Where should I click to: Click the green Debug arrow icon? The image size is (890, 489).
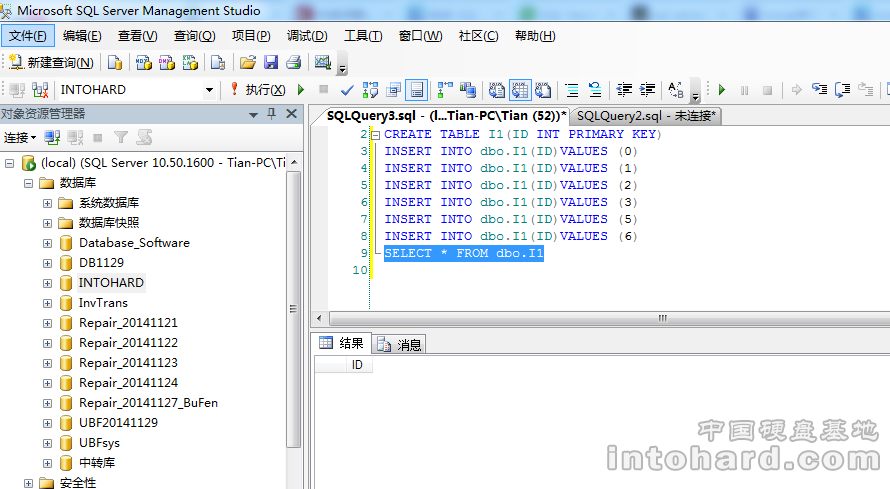tap(301, 89)
